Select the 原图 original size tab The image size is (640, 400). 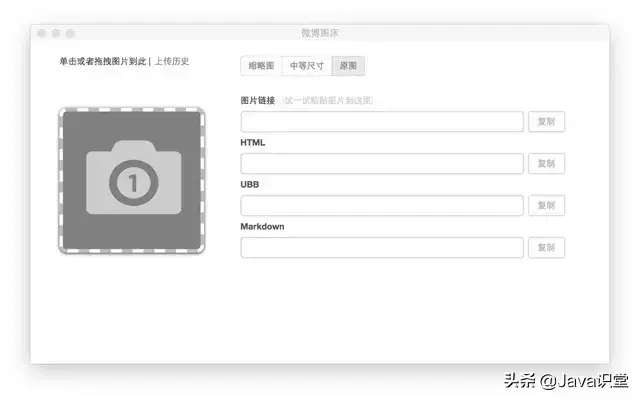348,66
